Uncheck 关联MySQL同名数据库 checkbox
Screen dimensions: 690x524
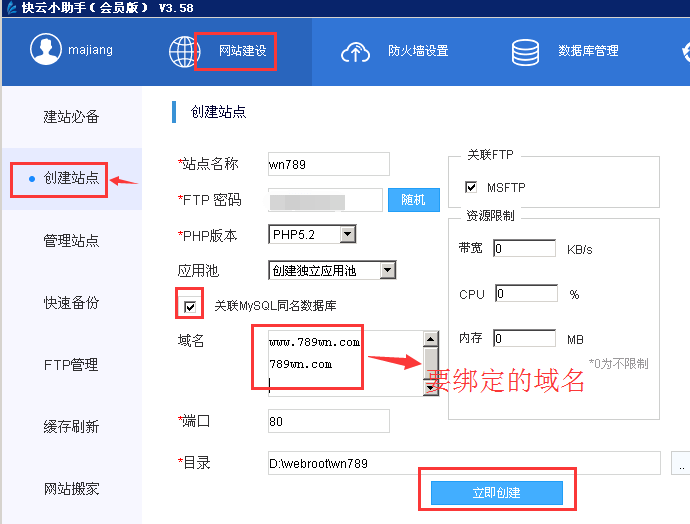190,305
